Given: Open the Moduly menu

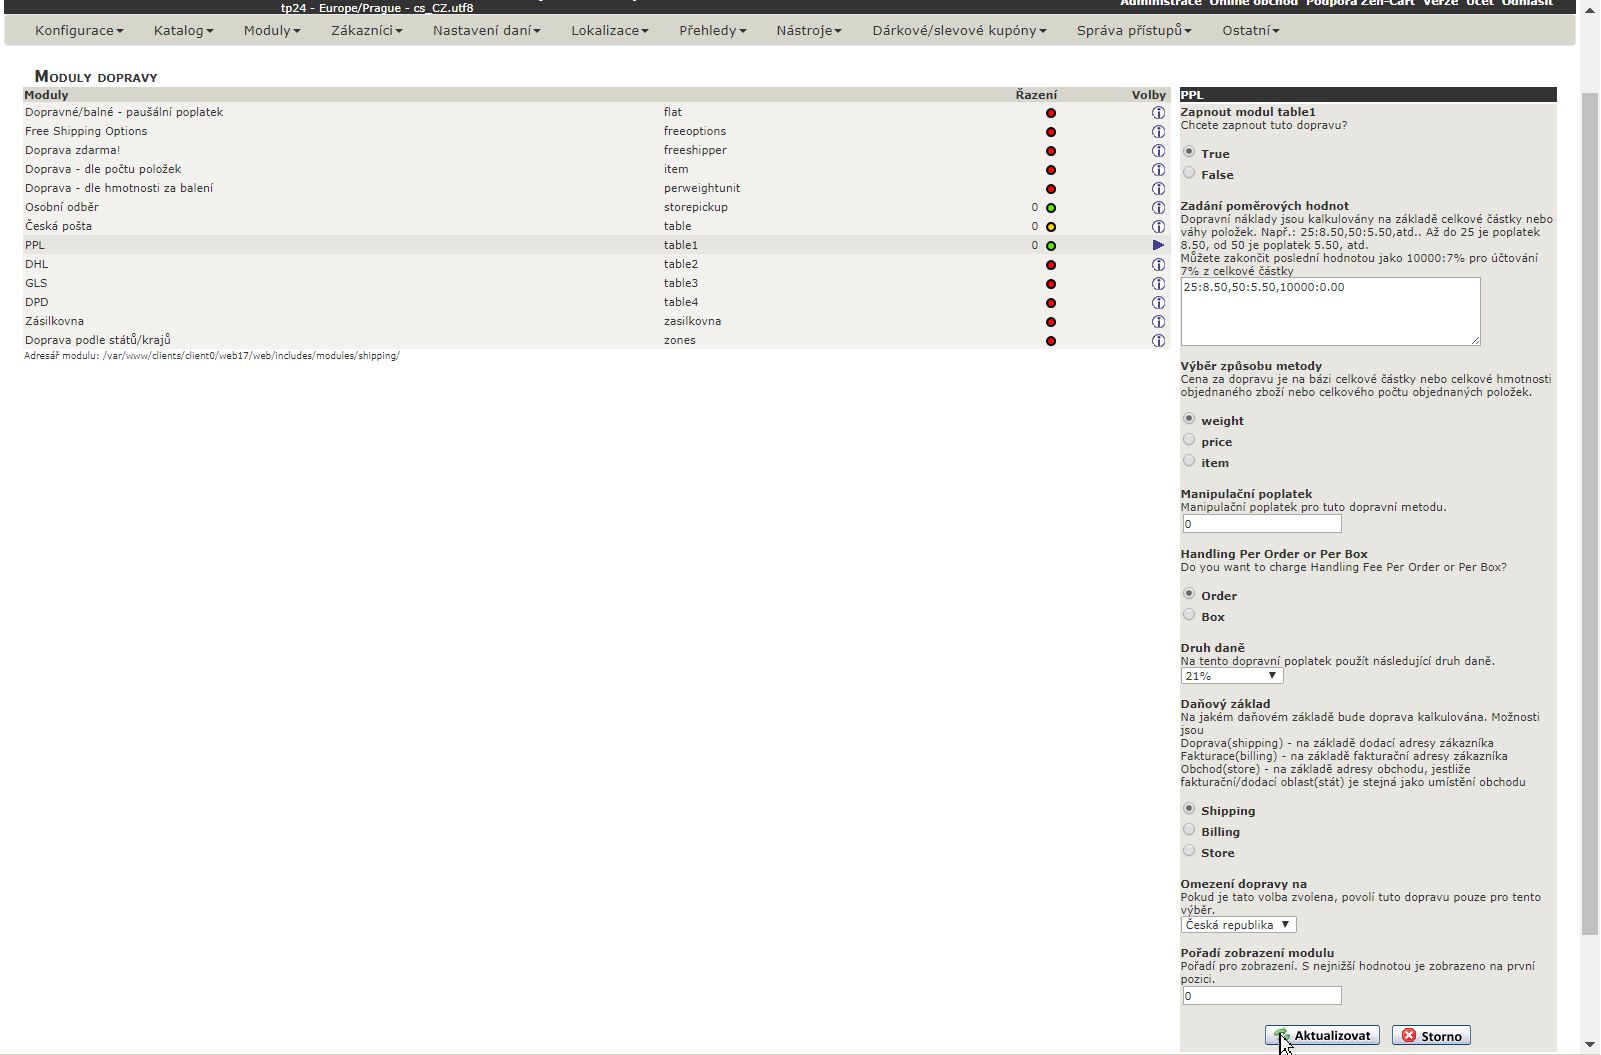Looking at the screenshot, I should pos(271,30).
